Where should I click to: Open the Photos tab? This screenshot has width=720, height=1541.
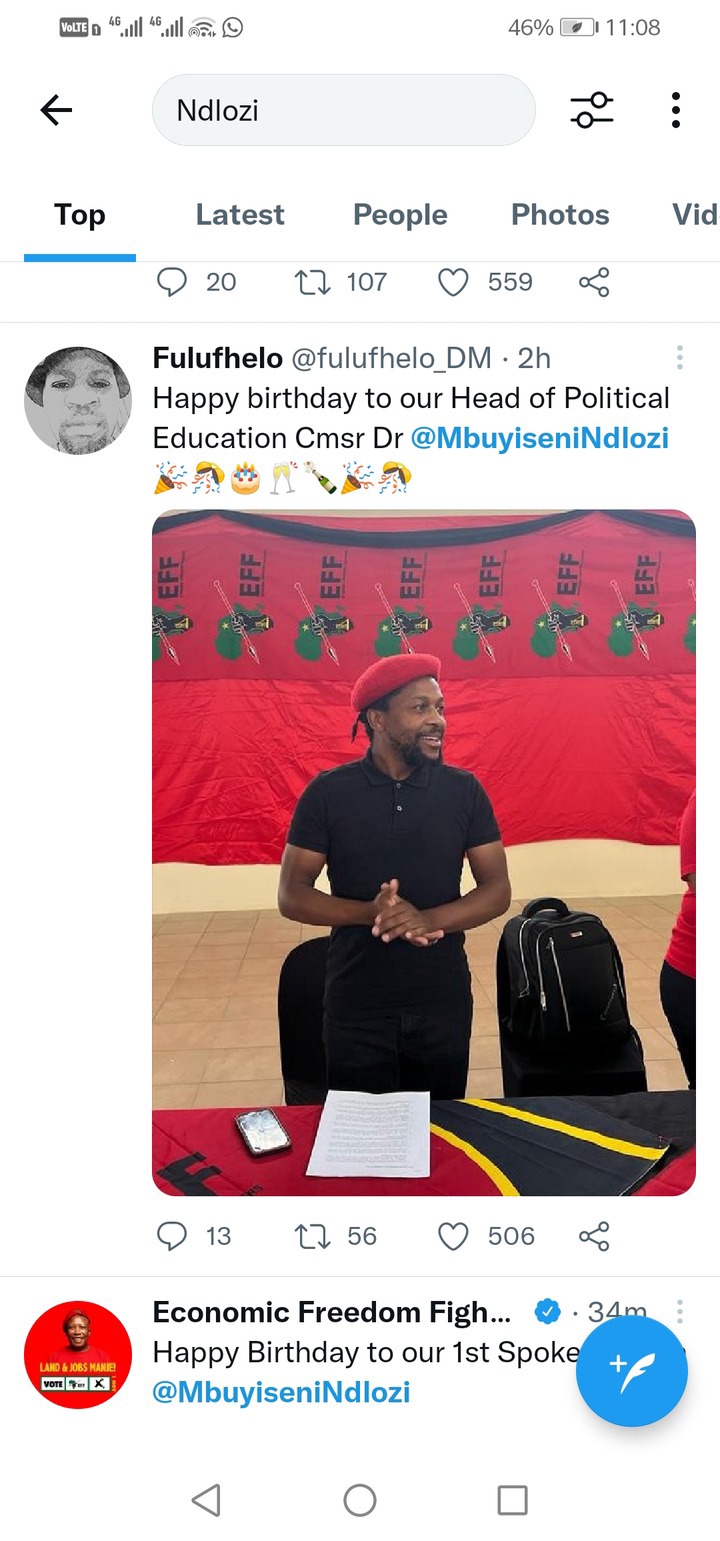tap(560, 215)
